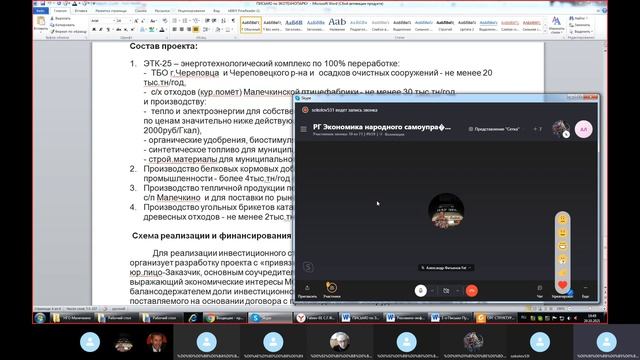The height and width of the screenshot is (360, 640).
Task: Select the Format Painter tool in Word
Action: pyautogui.click(x=69, y=31)
